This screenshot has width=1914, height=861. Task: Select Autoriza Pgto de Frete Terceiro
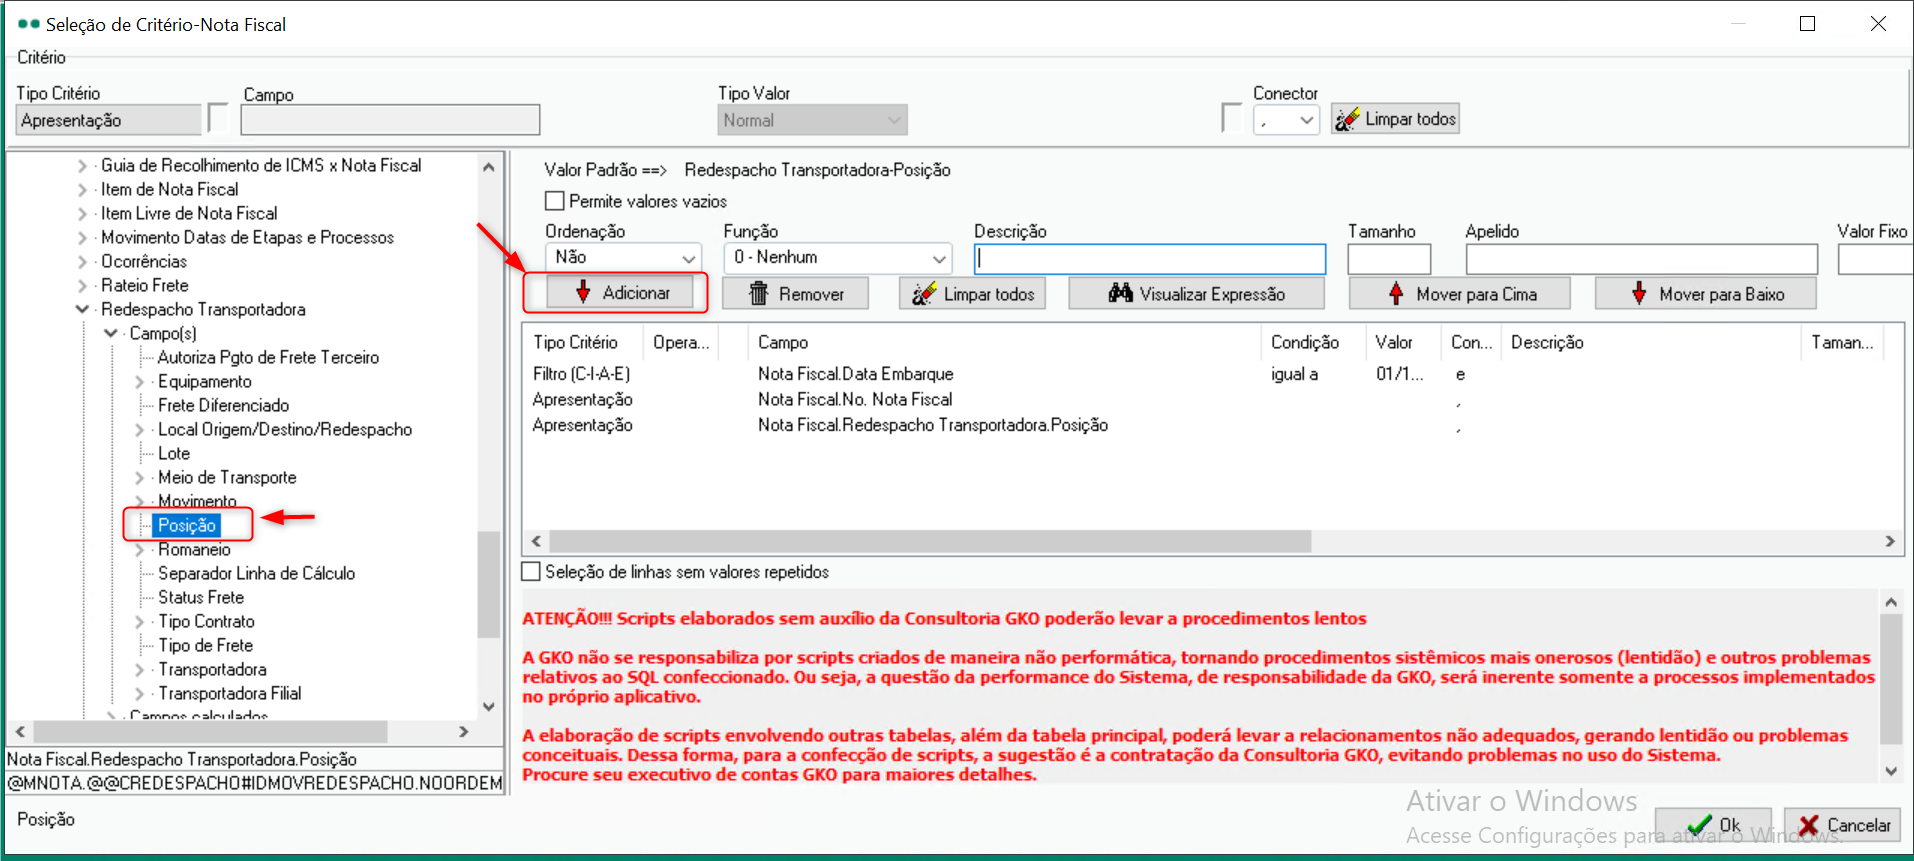click(x=268, y=357)
